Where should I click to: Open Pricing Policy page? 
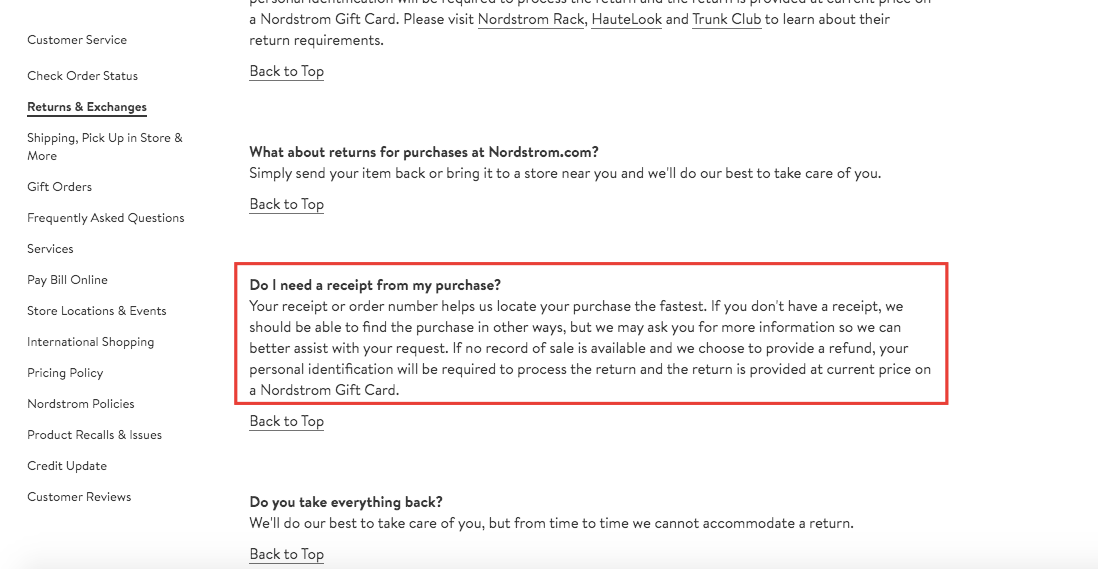click(x=65, y=373)
